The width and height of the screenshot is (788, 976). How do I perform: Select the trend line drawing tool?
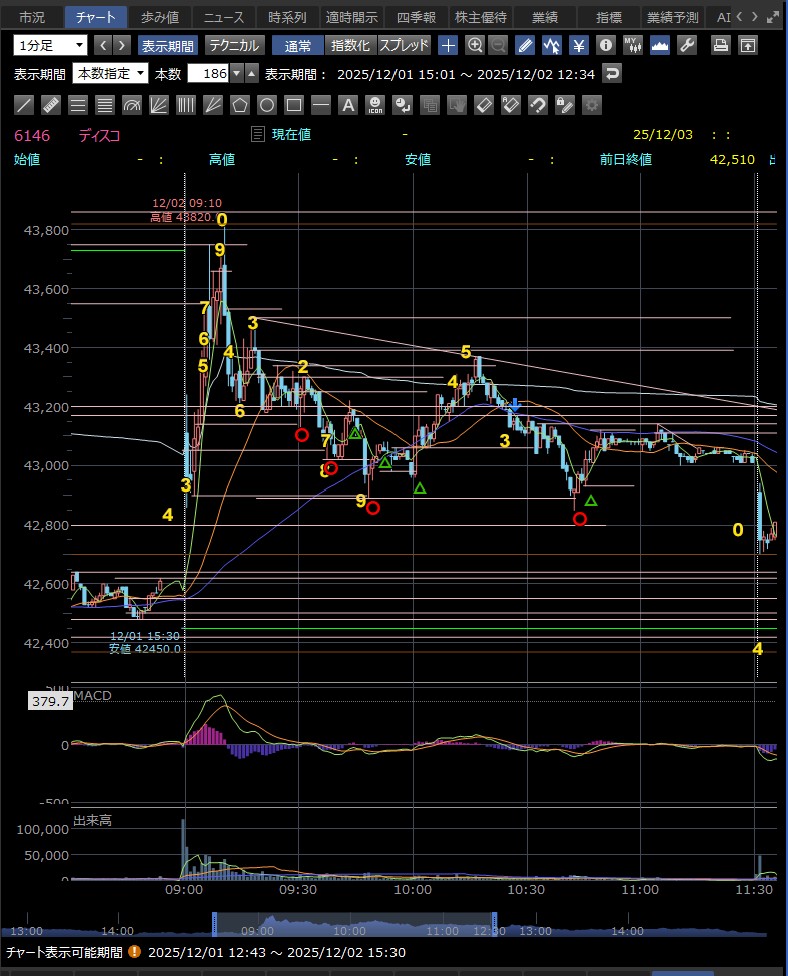click(25, 105)
